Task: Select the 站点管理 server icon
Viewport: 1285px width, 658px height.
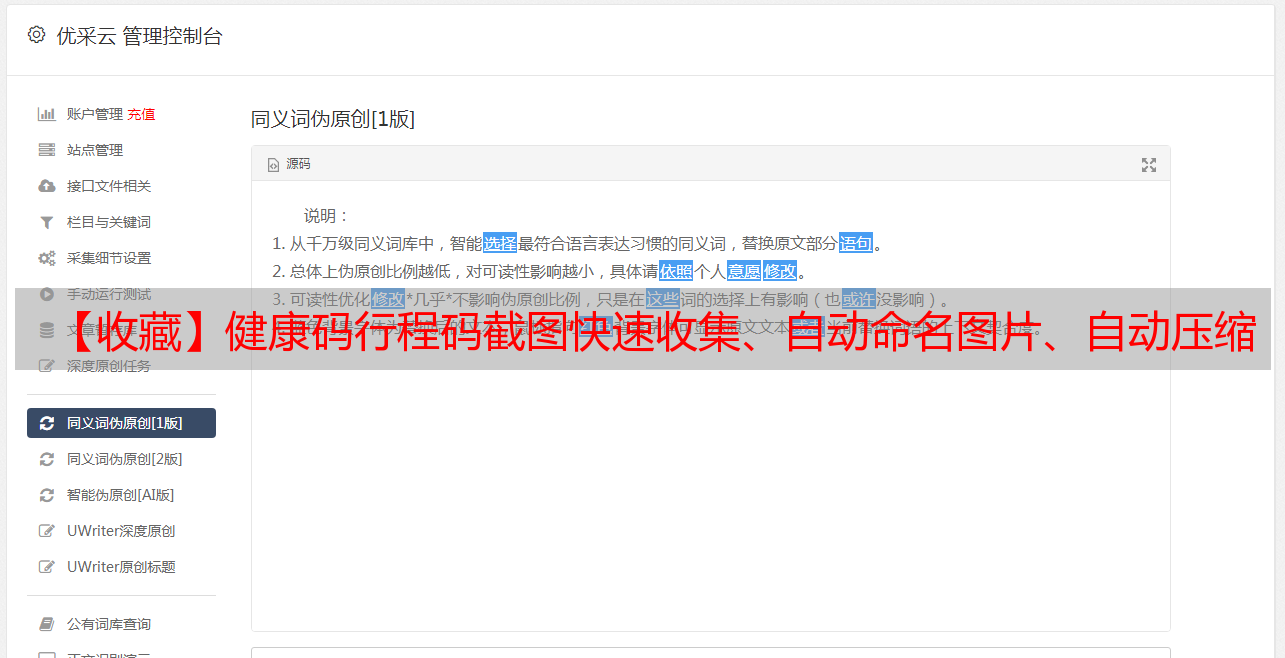Action: coord(46,150)
